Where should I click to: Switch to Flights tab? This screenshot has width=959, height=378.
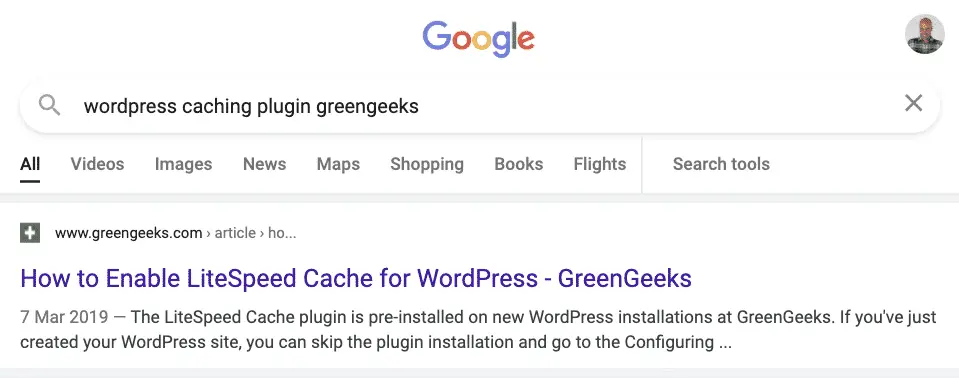[x=600, y=164]
